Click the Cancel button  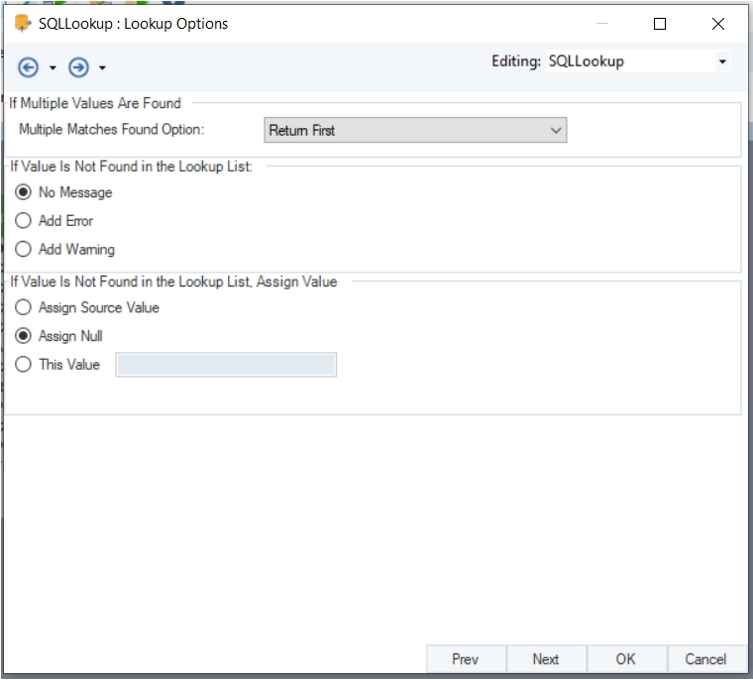pos(705,659)
